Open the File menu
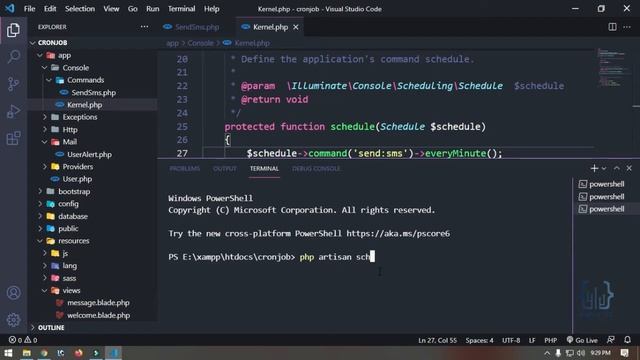This screenshot has width=640, height=360. pos(29,9)
